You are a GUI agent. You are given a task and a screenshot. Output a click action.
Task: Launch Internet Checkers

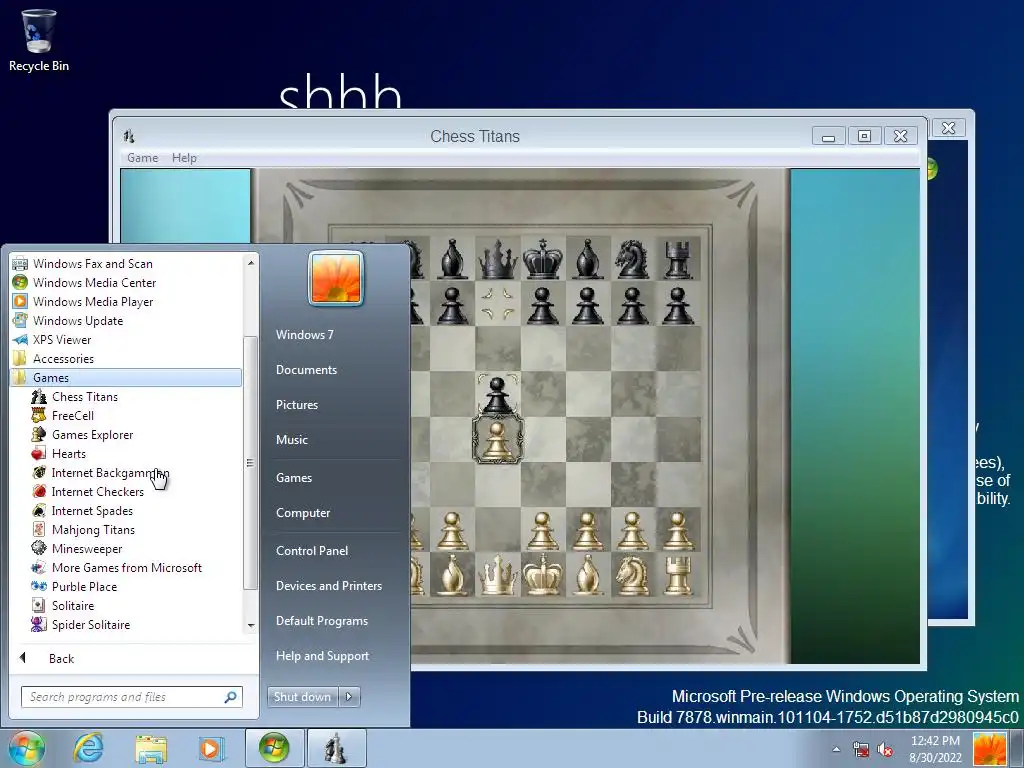(97, 491)
